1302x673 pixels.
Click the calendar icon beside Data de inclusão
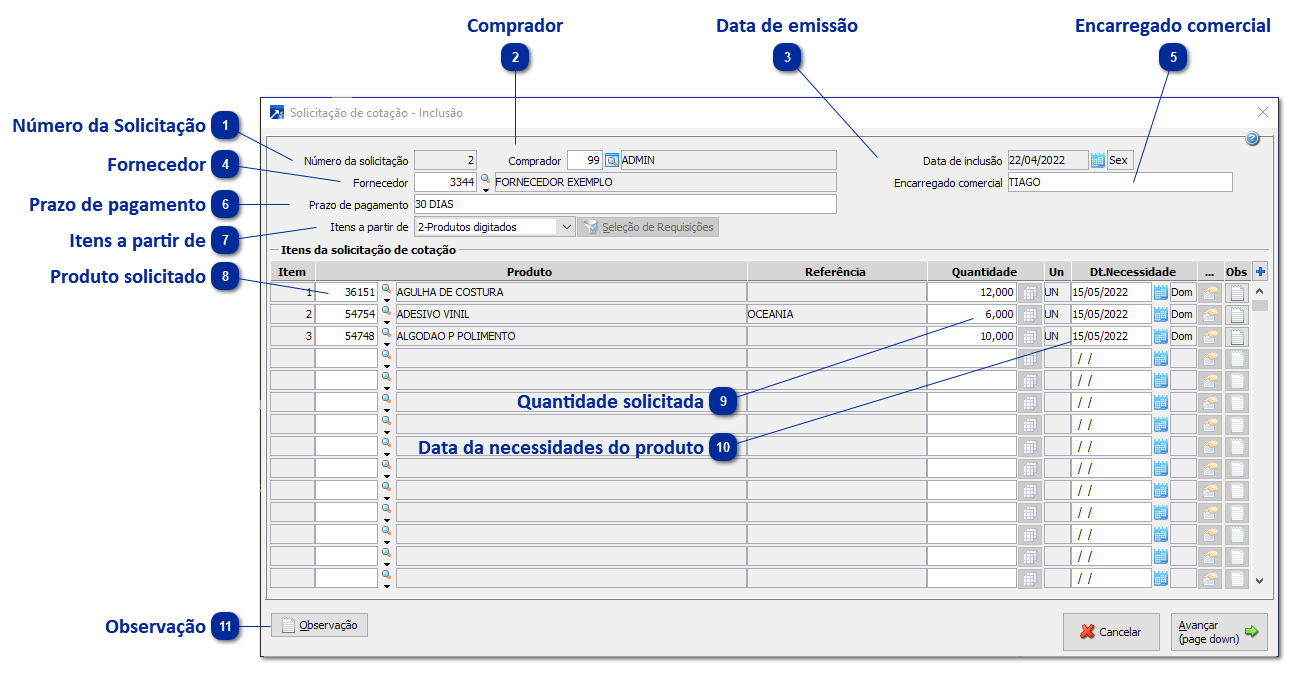[1098, 159]
